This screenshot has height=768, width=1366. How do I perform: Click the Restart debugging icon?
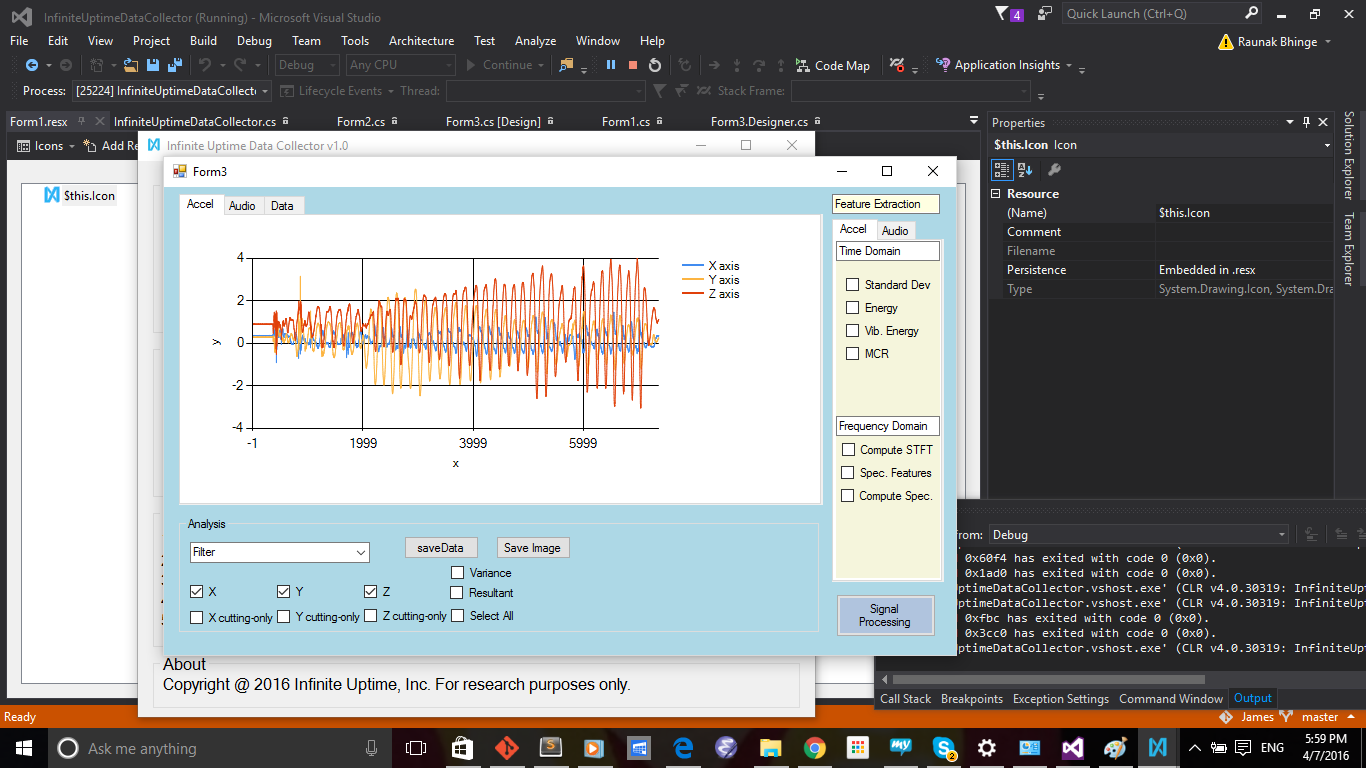click(655, 65)
